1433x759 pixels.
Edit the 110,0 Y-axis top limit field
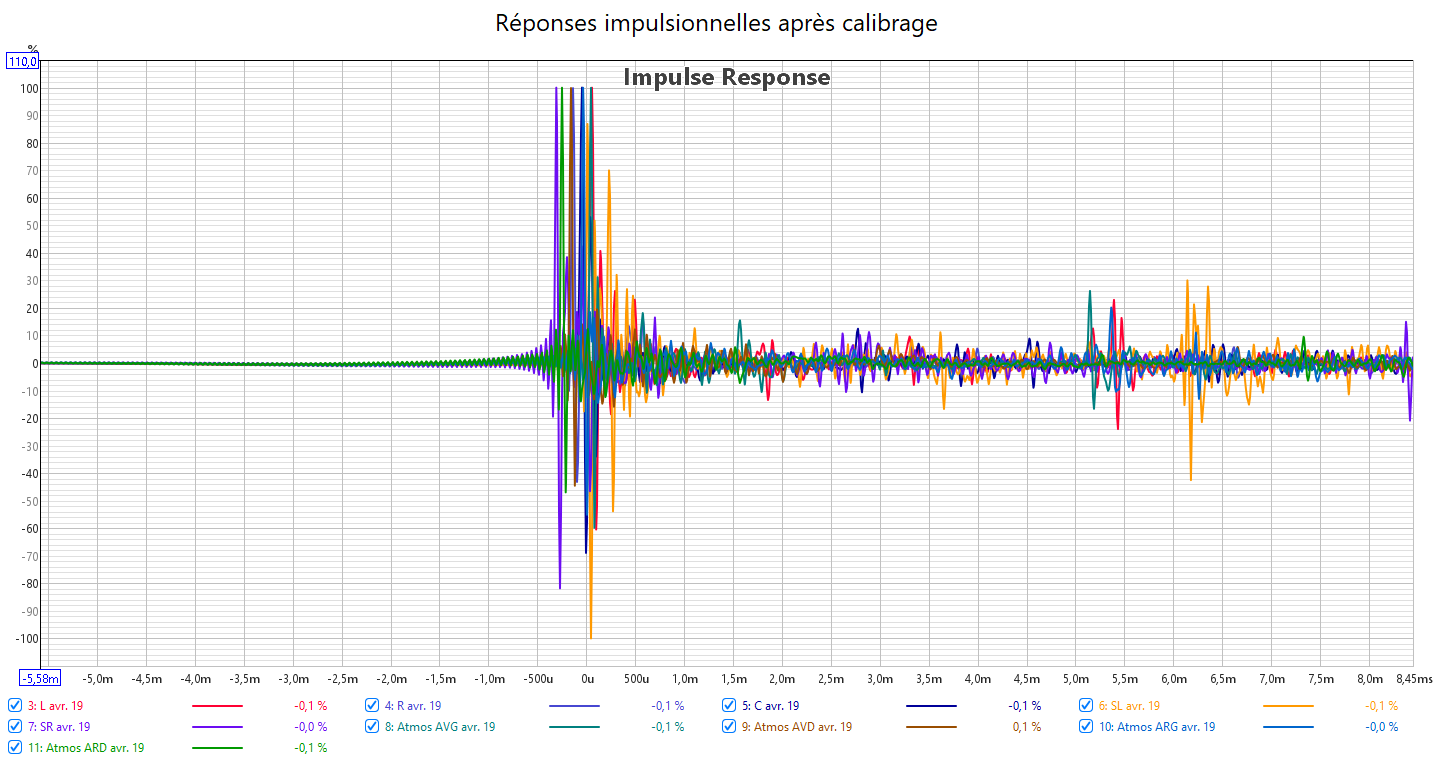23,62
